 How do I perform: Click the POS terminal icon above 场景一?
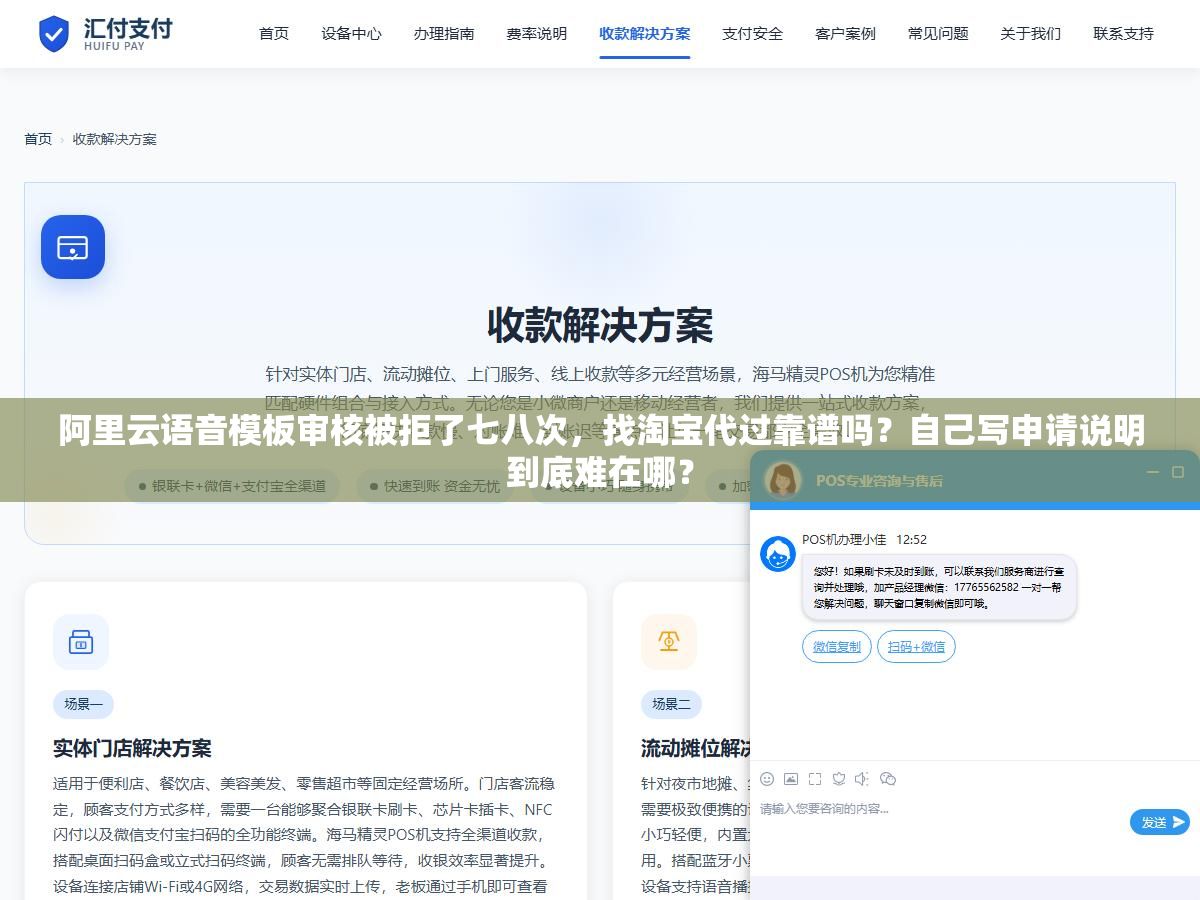(x=81, y=642)
